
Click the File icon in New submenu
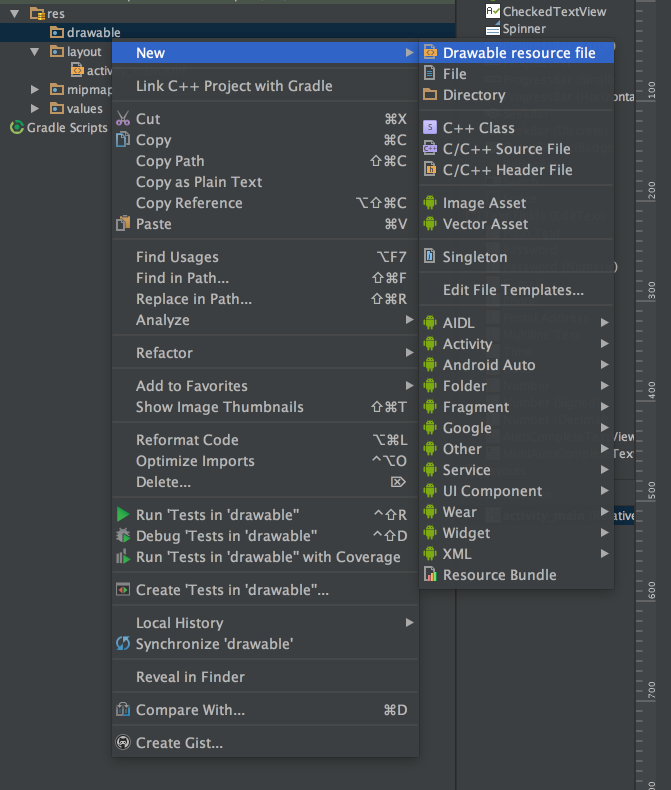click(x=430, y=74)
